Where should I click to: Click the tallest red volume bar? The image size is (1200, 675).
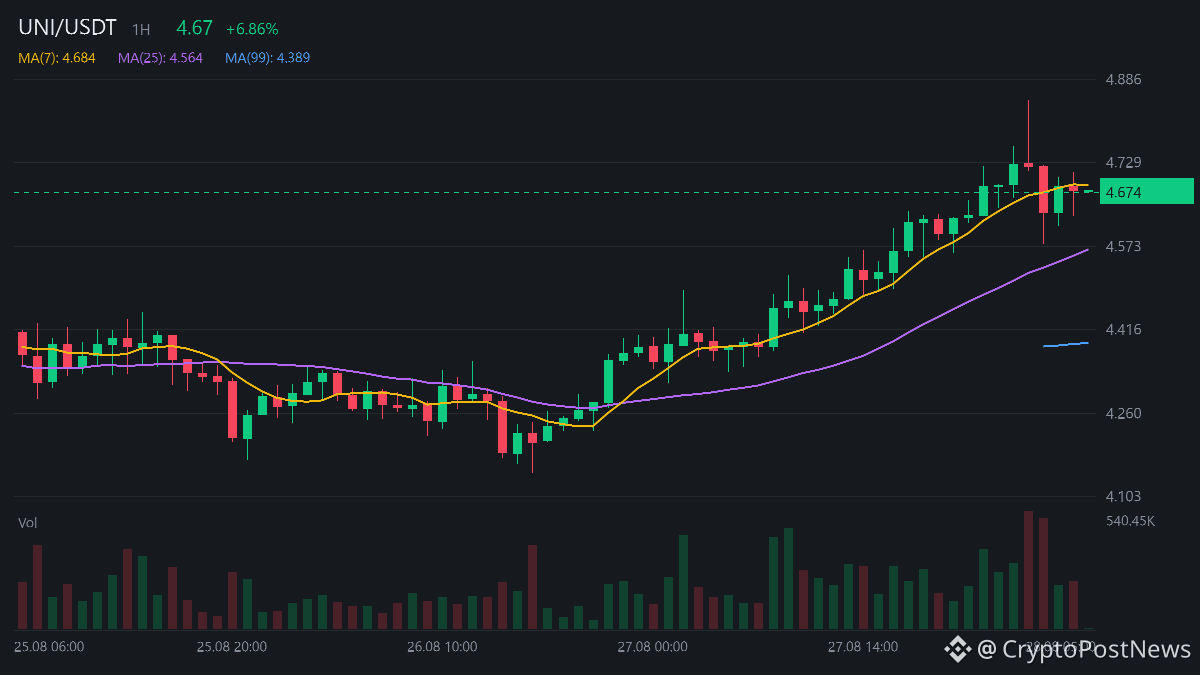pyautogui.click(x=1028, y=570)
